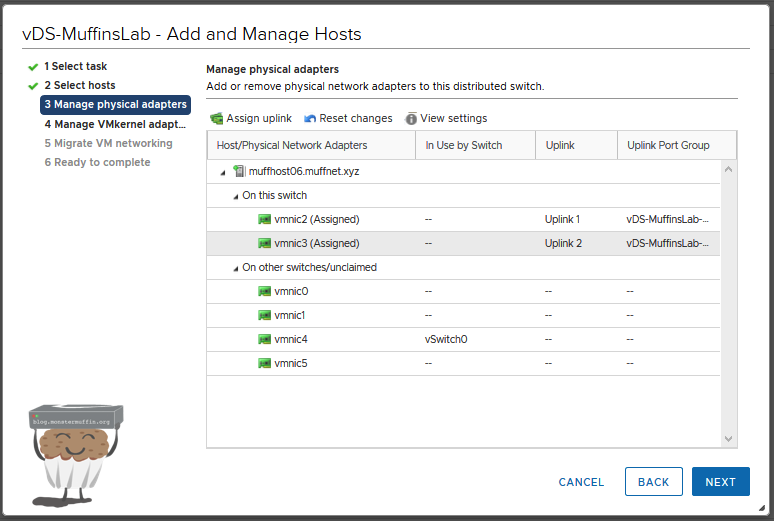The width and height of the screenshot is (774, 521).
Task: Click the View settings info icon
Action: 411,119
